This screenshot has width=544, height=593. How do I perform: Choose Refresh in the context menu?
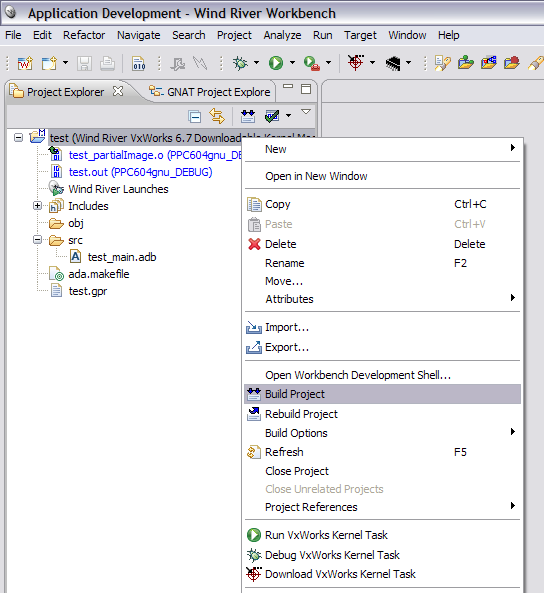(x=382, y=452)
